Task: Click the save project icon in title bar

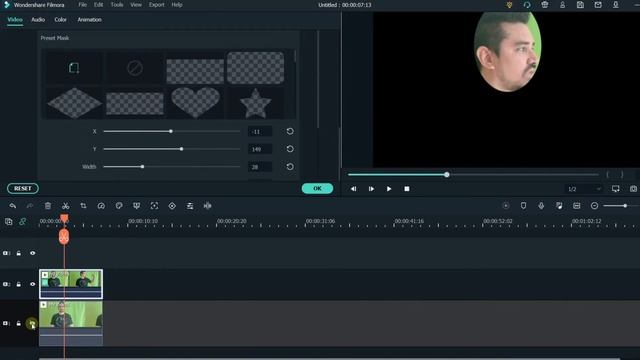Action: tap(580, 5)
